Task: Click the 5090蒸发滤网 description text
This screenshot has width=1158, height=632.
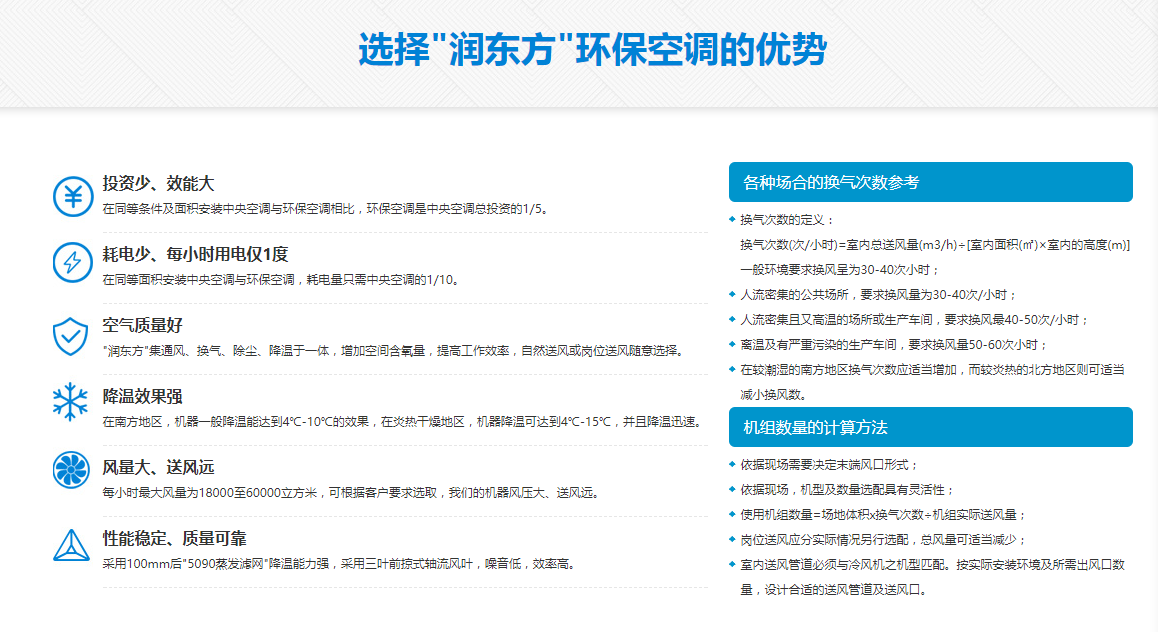Action: (339, 564)
